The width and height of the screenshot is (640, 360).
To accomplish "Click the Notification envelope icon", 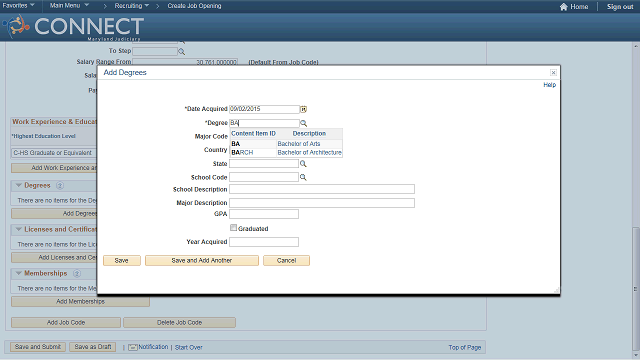I will coord(133,347).
